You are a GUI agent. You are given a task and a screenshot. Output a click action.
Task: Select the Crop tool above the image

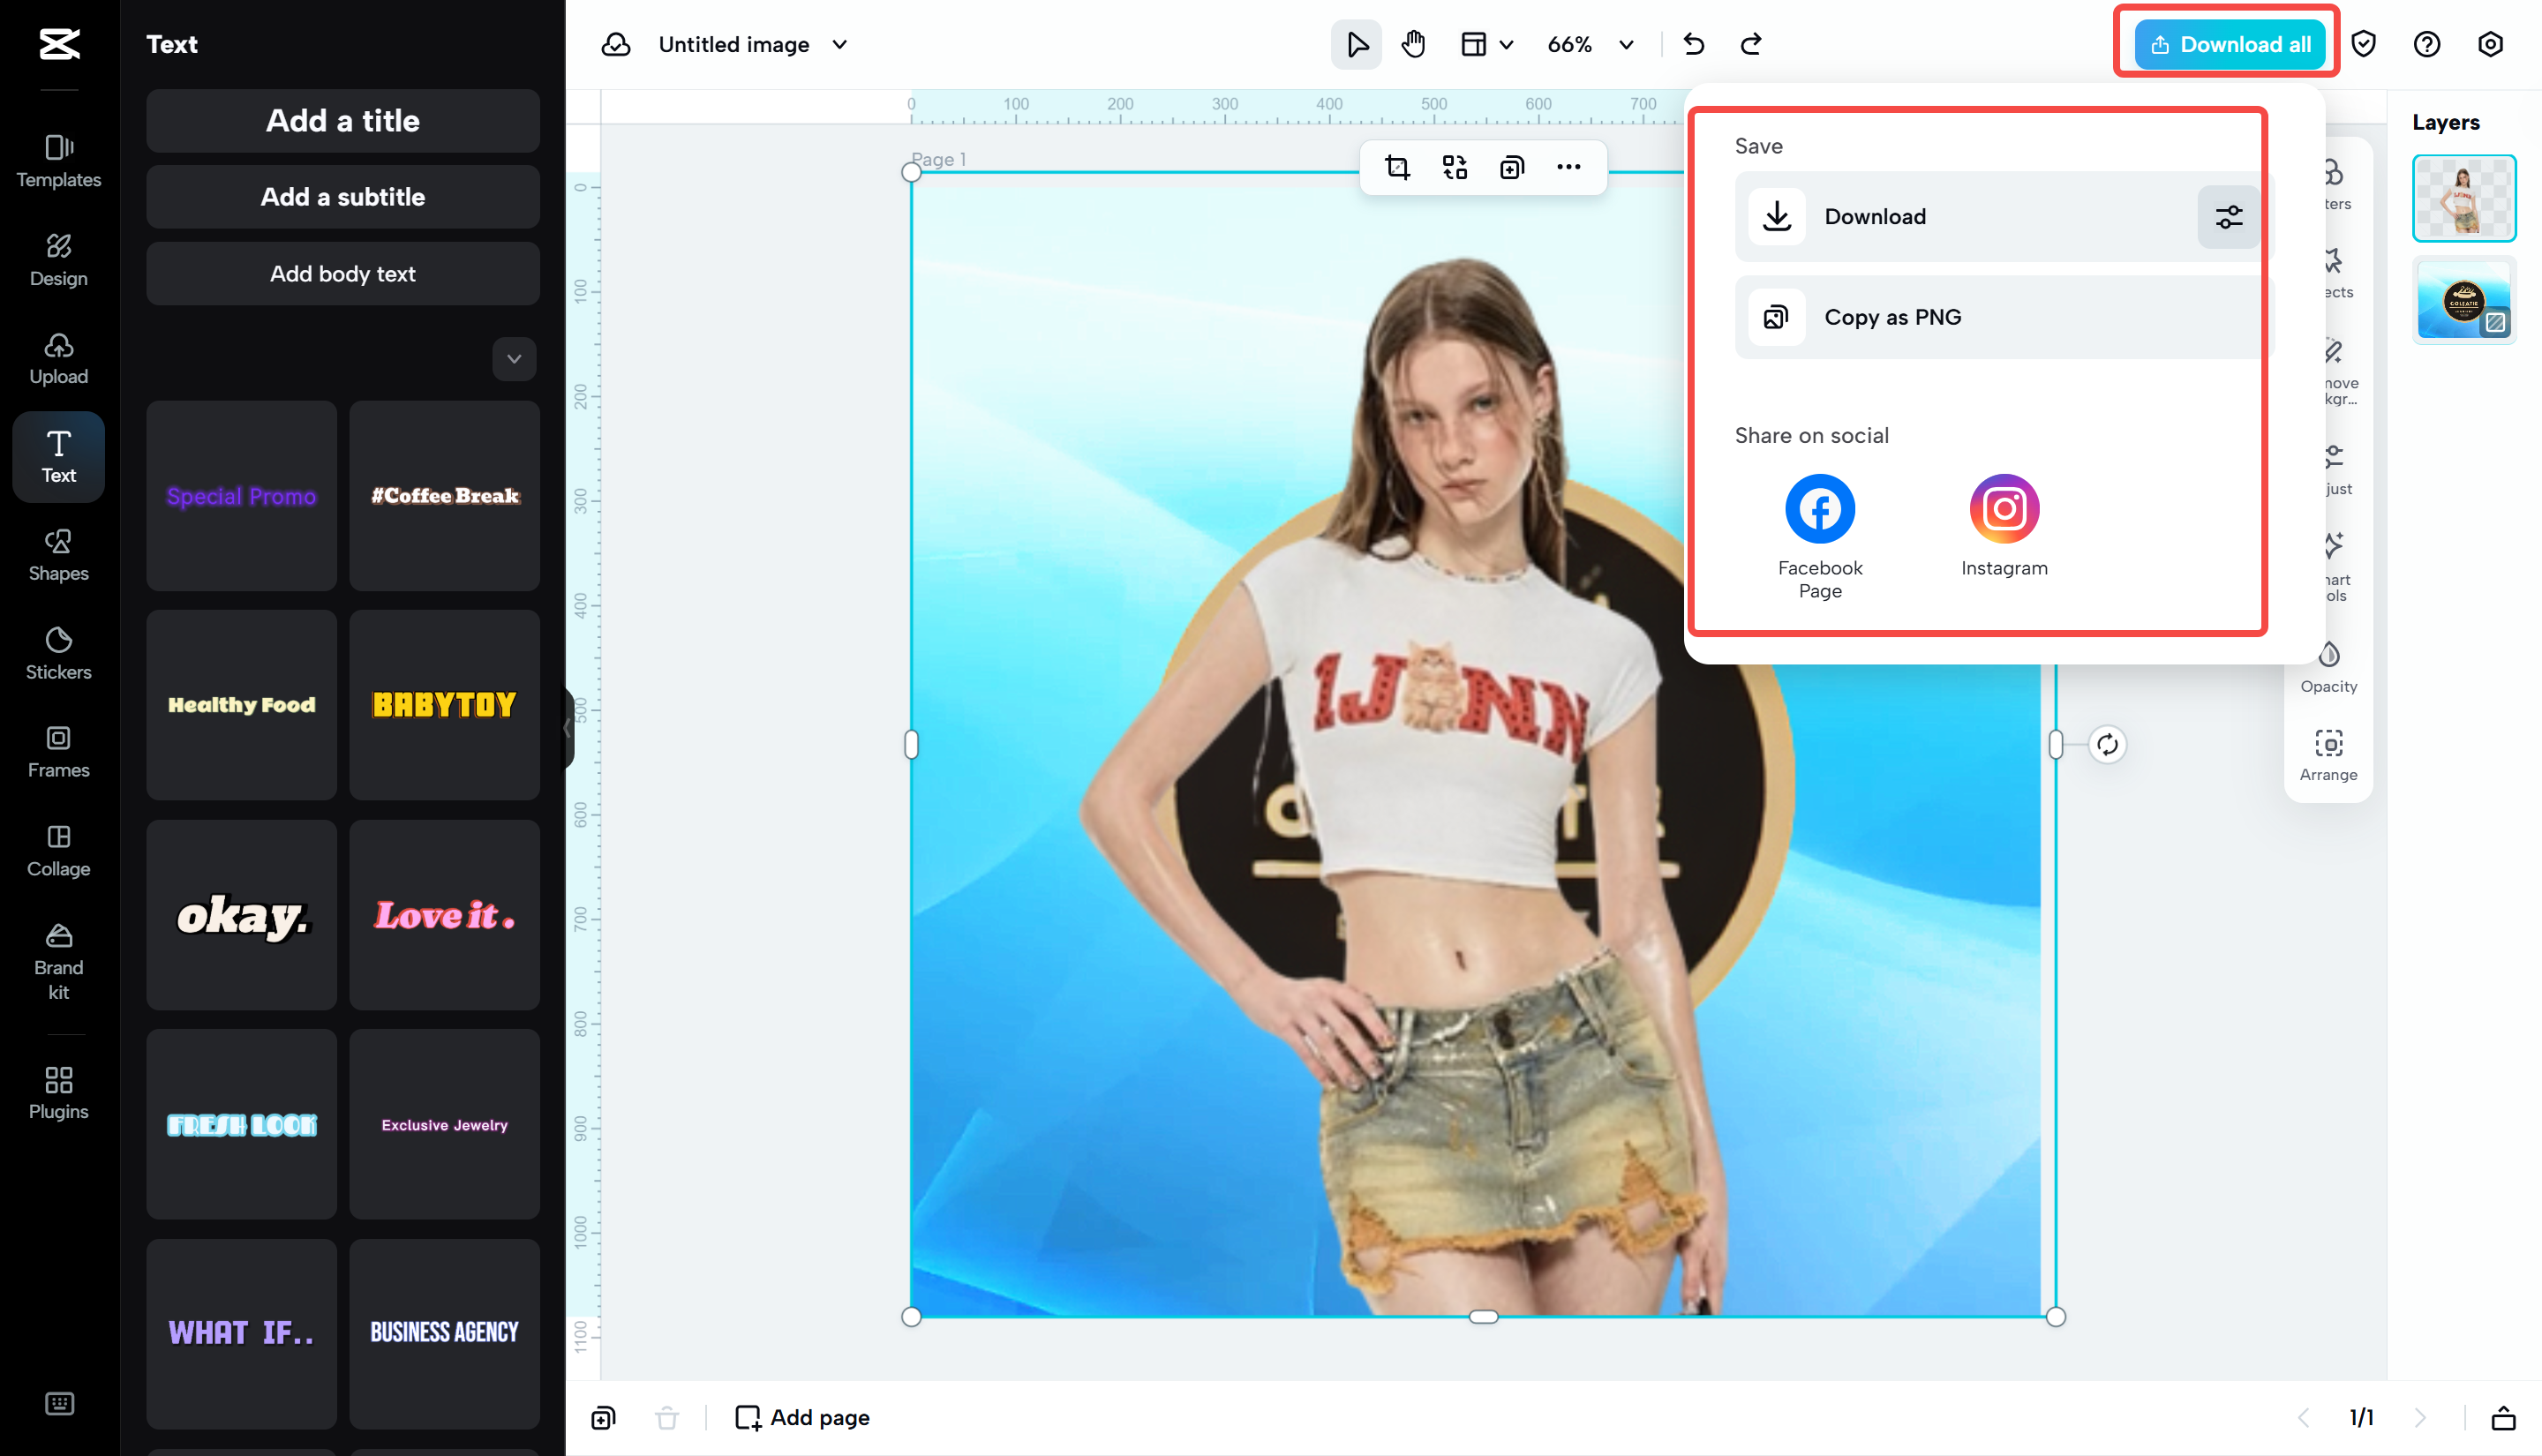(x=1398, y=167)
